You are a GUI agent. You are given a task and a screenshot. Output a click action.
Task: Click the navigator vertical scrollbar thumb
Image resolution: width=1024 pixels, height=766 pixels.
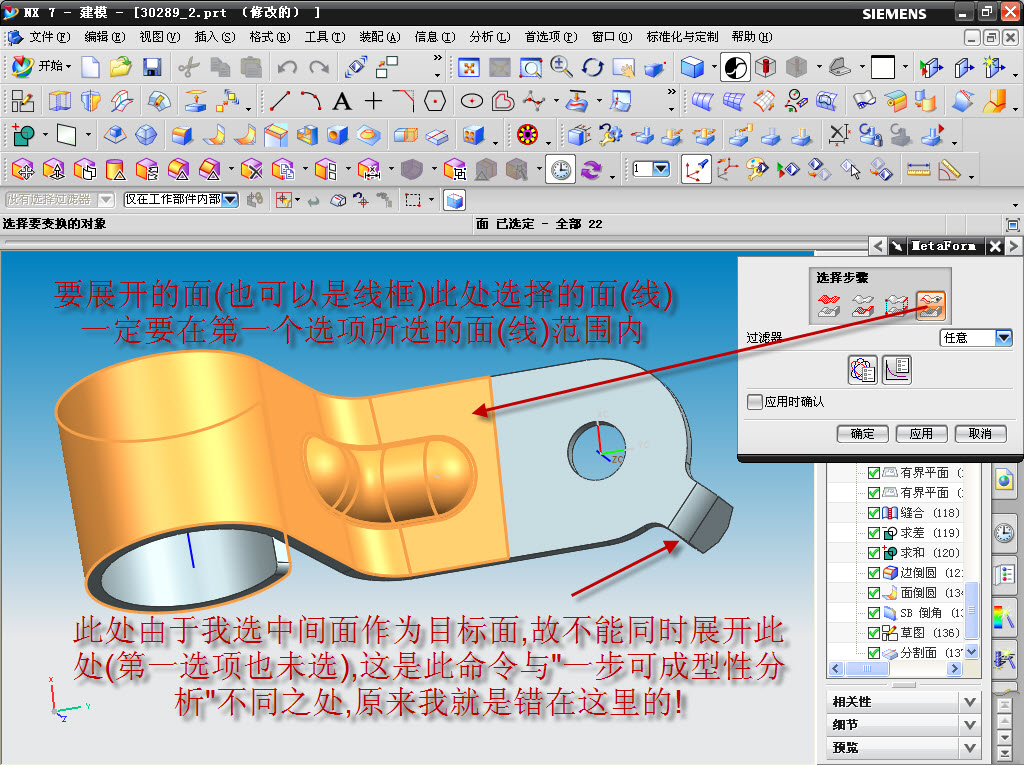point(972,610)
